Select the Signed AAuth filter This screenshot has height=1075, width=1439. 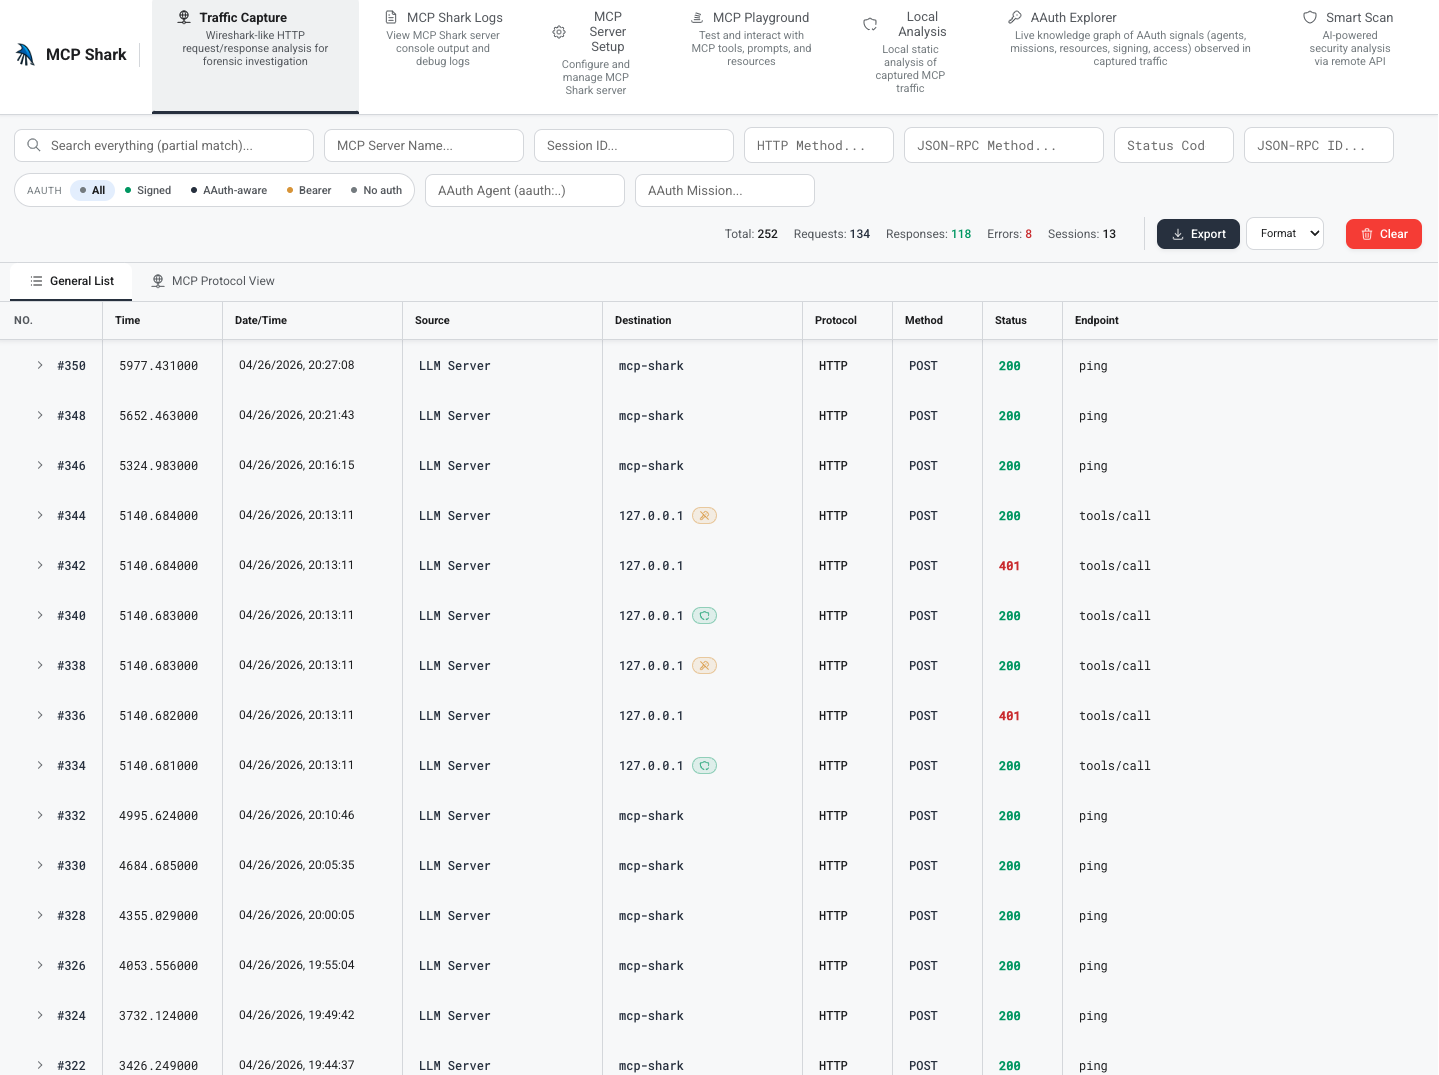click(x=148, y=190)
